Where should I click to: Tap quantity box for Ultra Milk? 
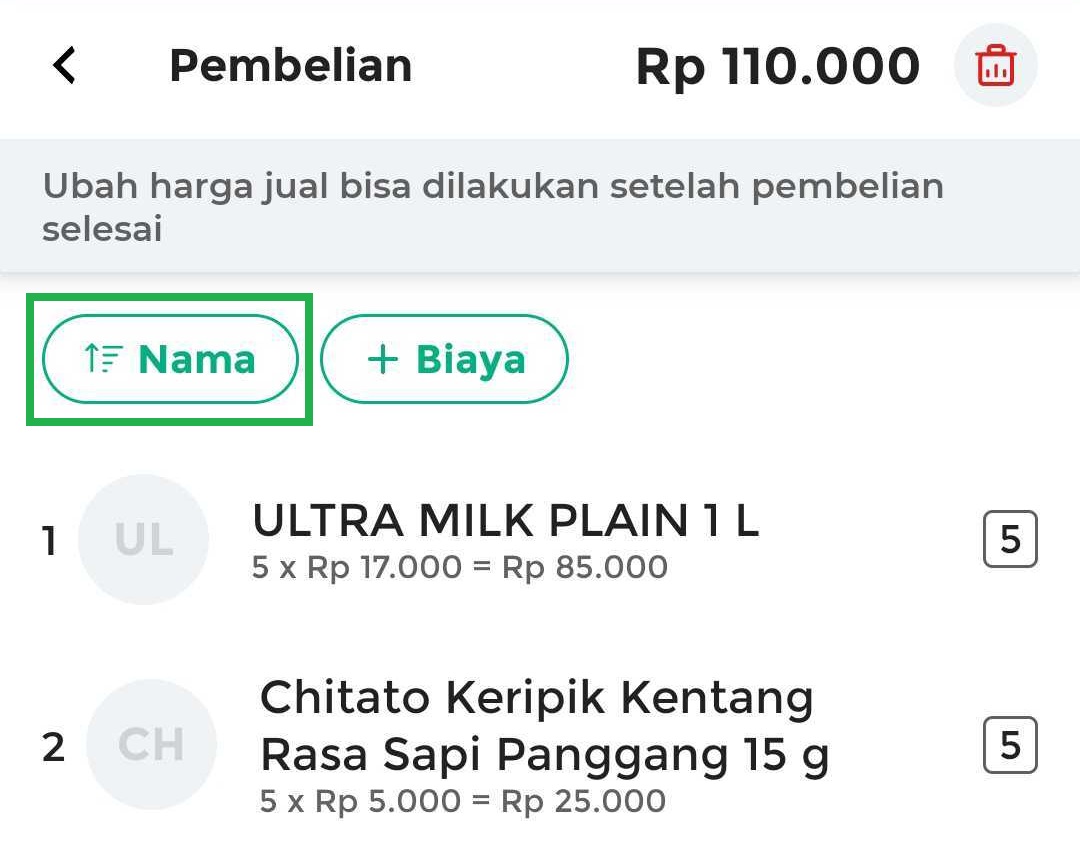click(x=1010, y=540)
